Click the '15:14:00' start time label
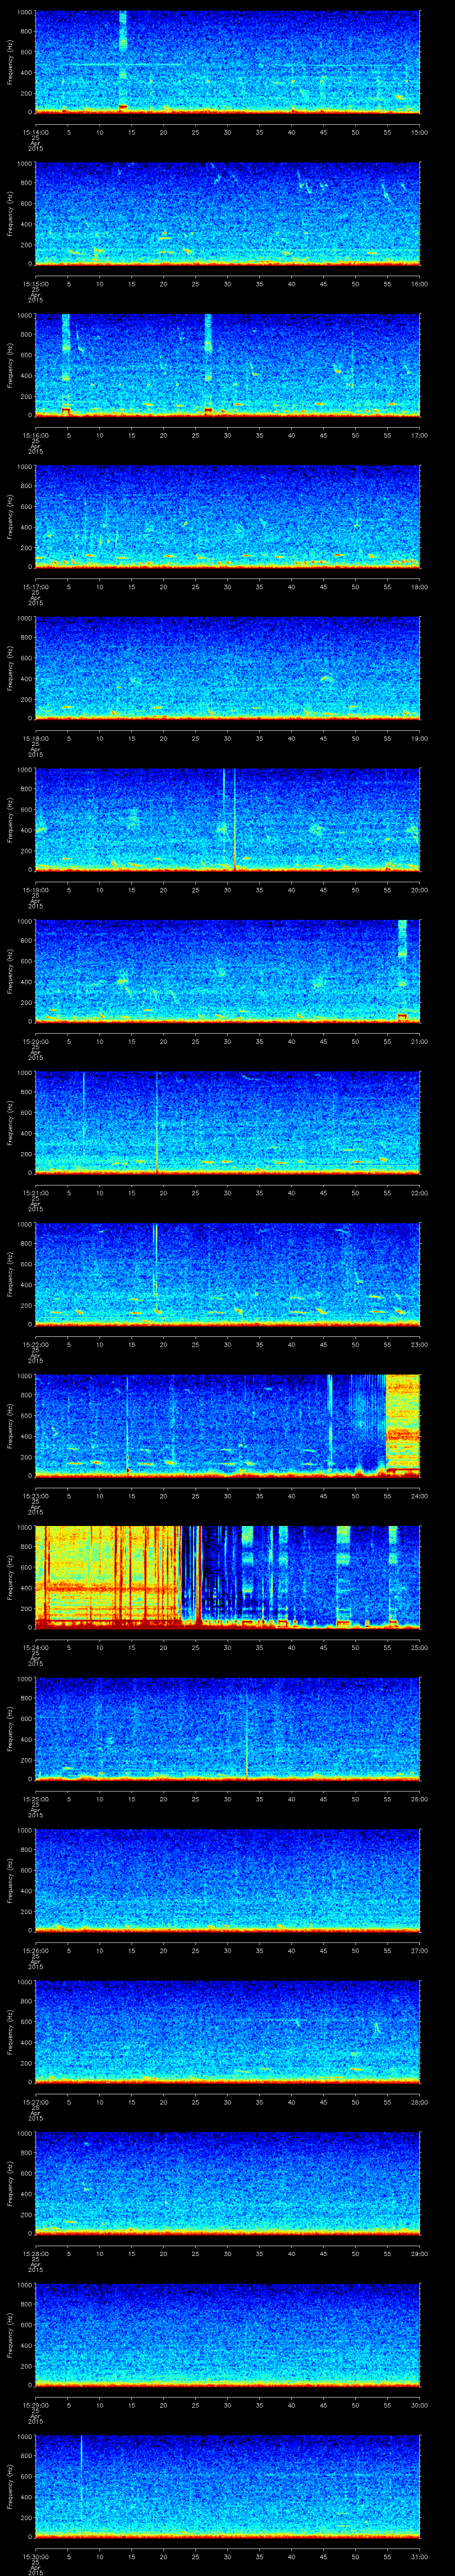Image resolution: width=455 pixels, height=2576 pixels. pos(35,132)
